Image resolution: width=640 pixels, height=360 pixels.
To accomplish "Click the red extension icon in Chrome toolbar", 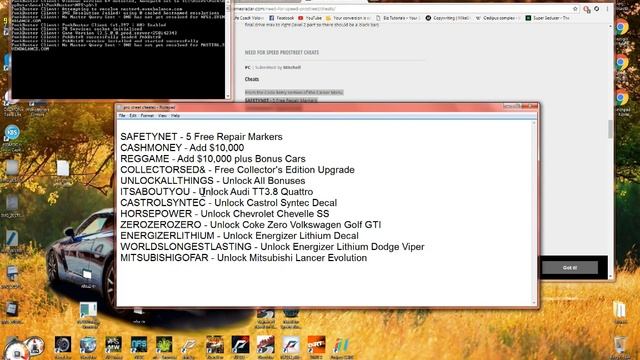I will (587, 9).
